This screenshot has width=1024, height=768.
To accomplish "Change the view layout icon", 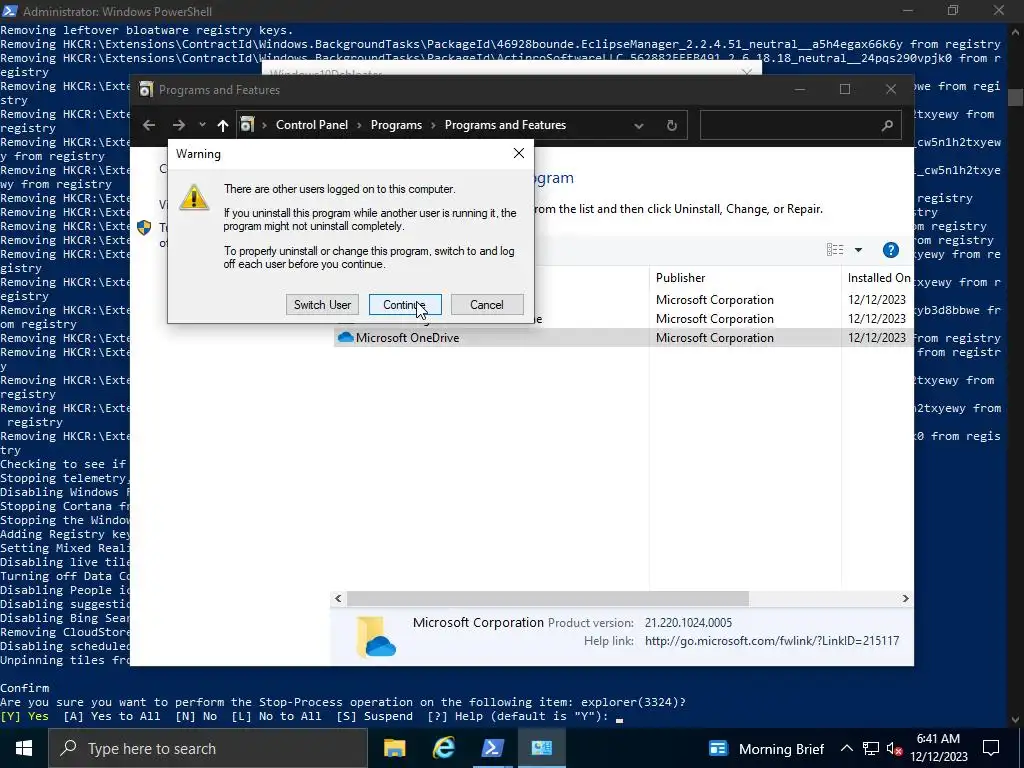I will (x=835, y=249).
